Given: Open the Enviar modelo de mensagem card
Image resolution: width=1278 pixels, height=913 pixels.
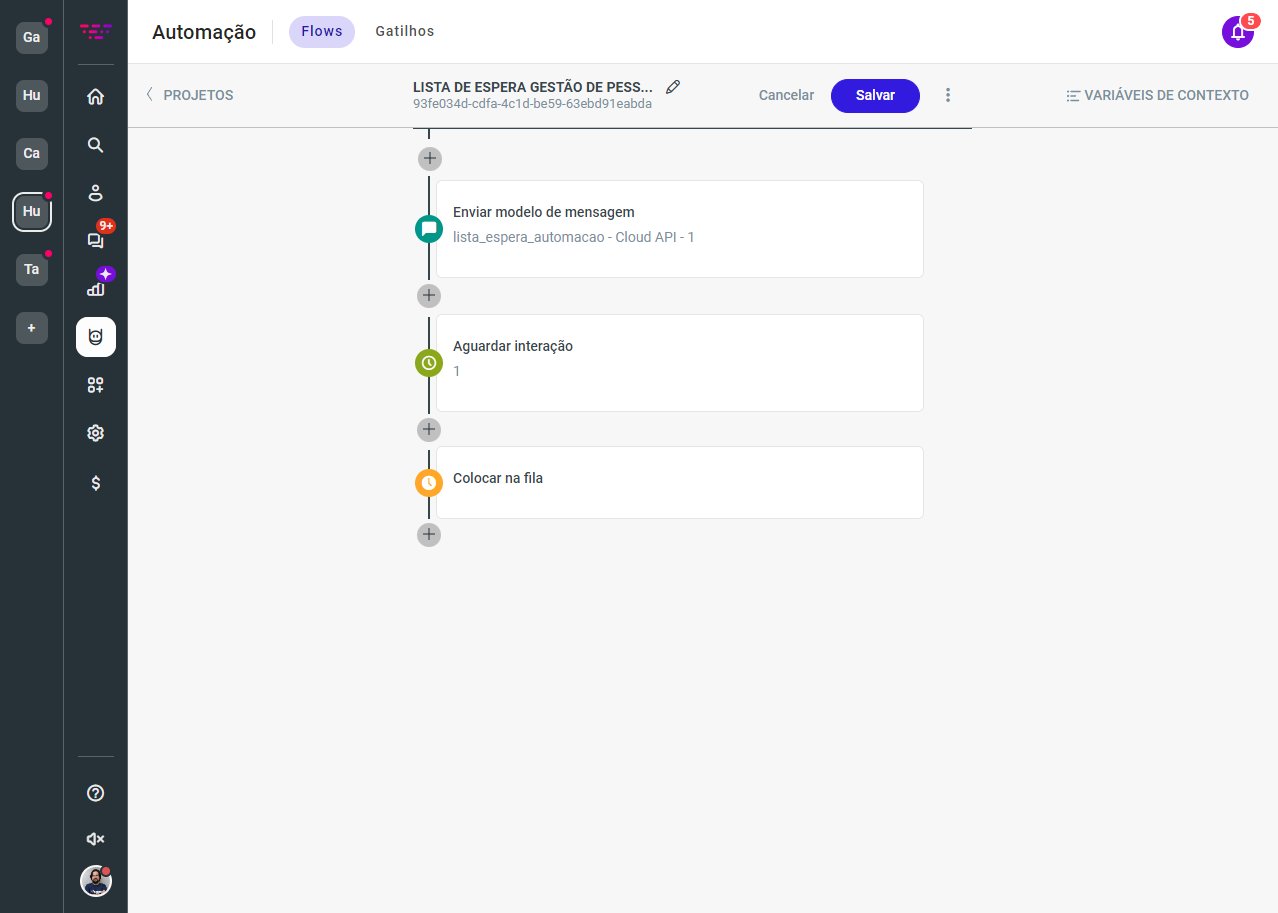Looking at the screenshot, I should tap(680, 229).
